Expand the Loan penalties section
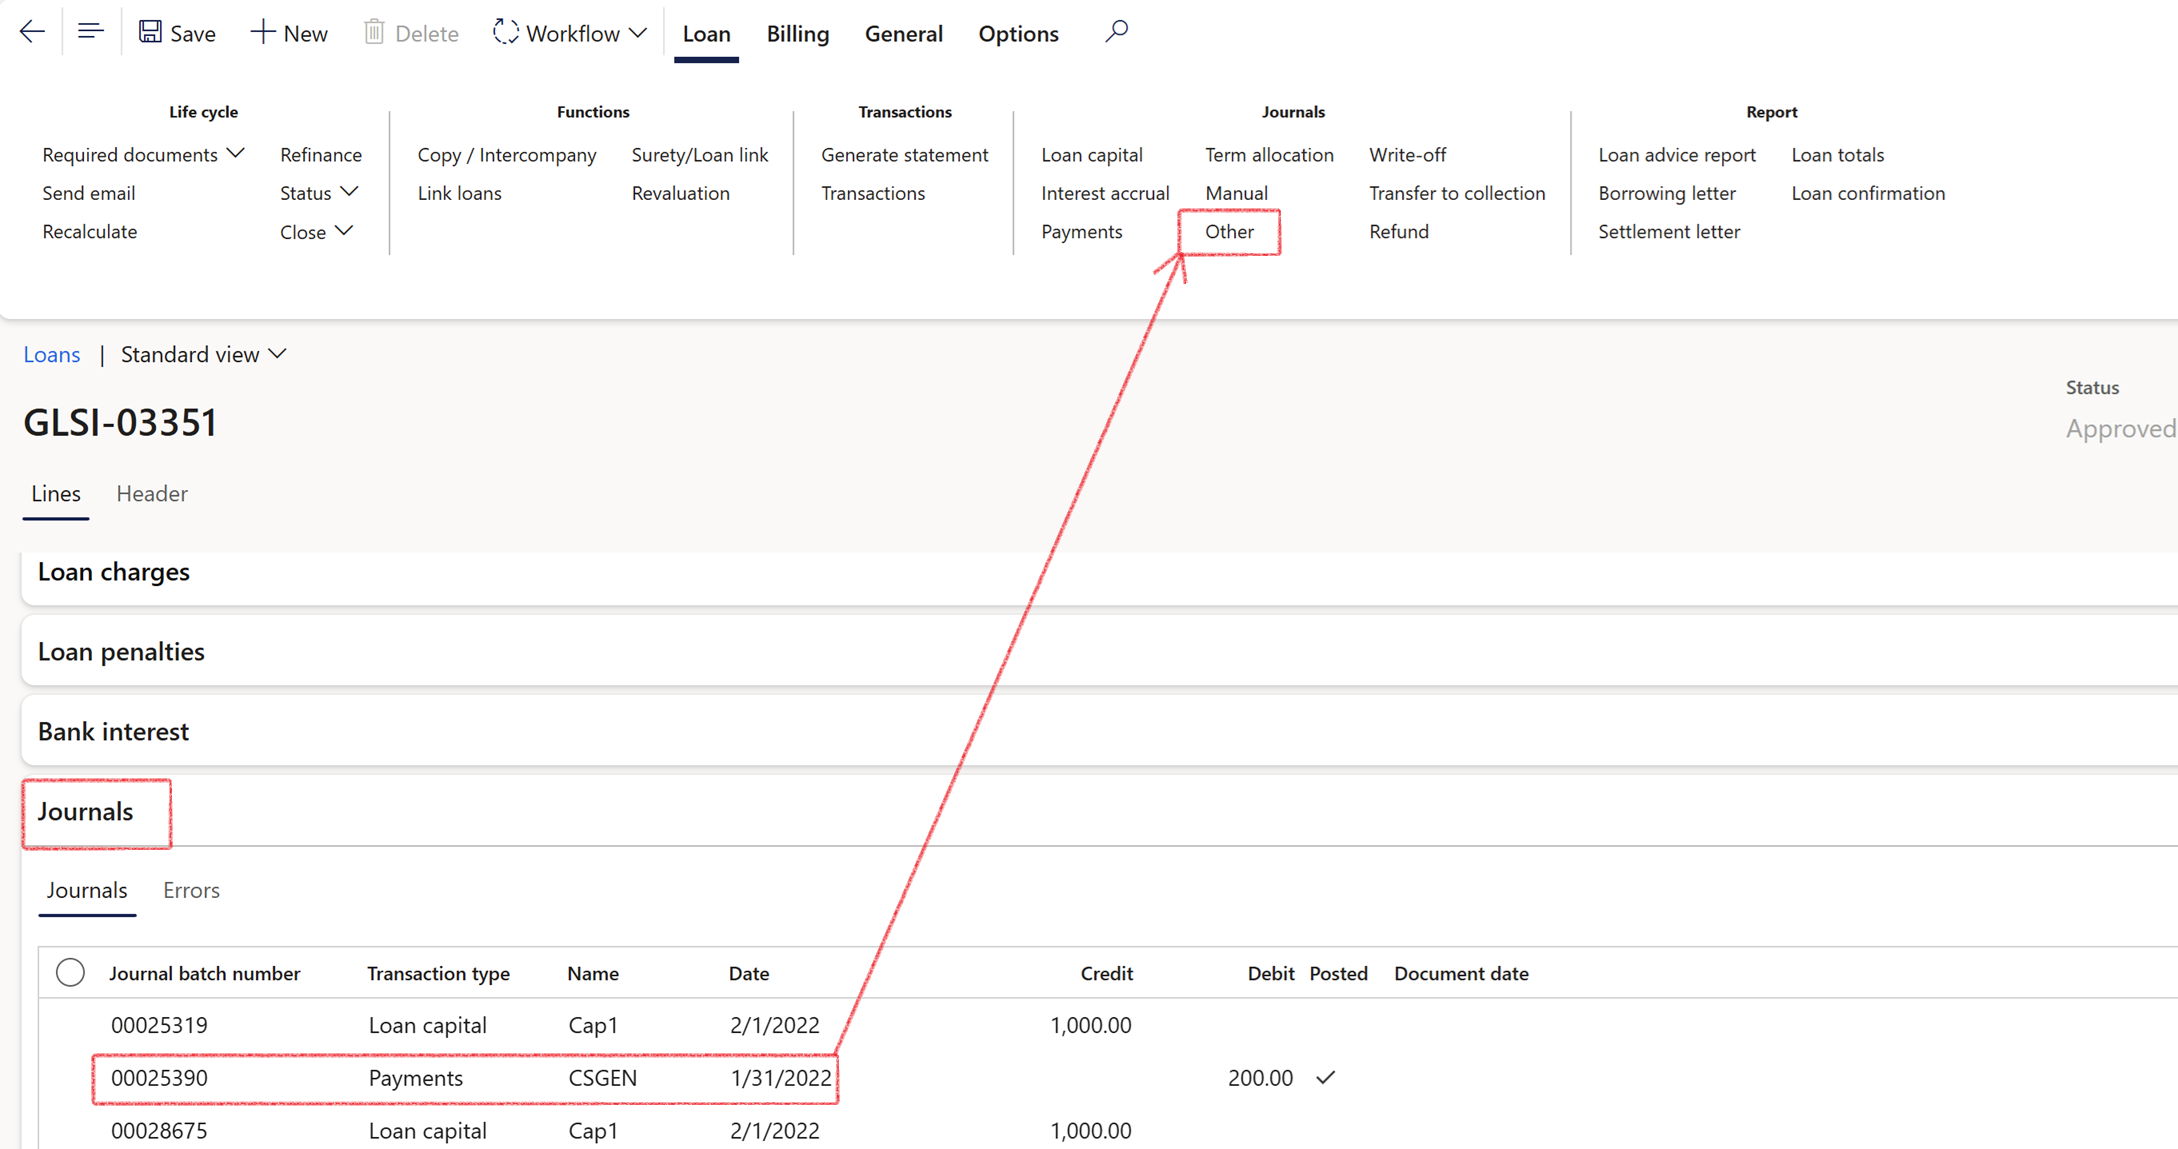Viewport: 2178px width, 1149px height. point(121,651)
